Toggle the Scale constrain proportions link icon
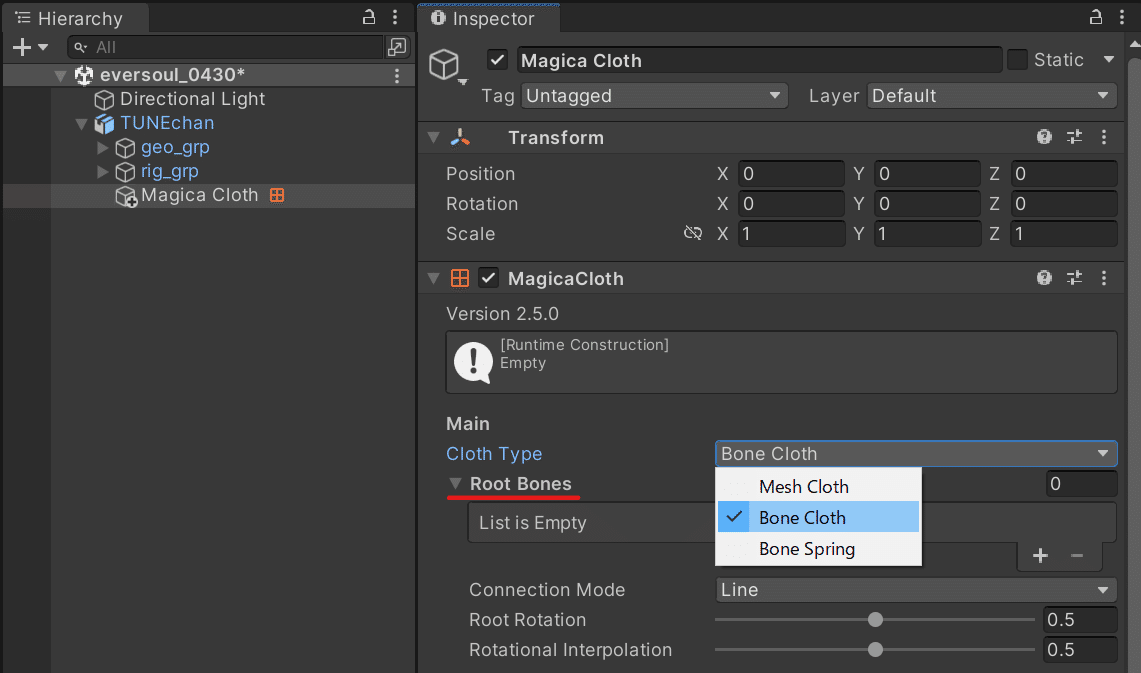 (x=693, y=234)
